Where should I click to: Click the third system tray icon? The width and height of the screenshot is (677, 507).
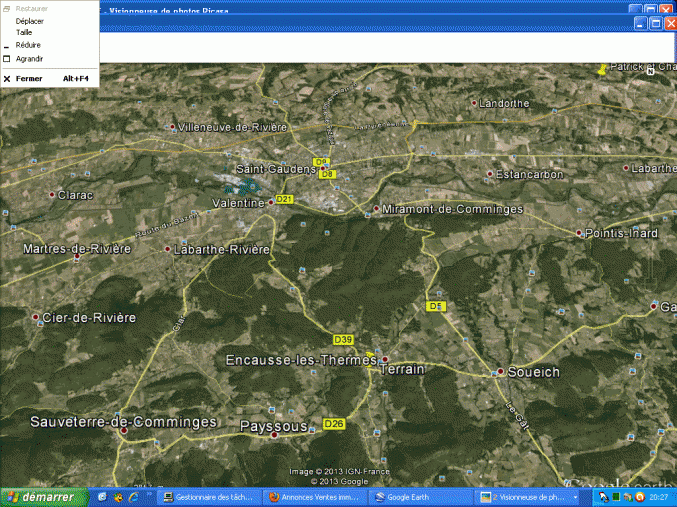627,497
